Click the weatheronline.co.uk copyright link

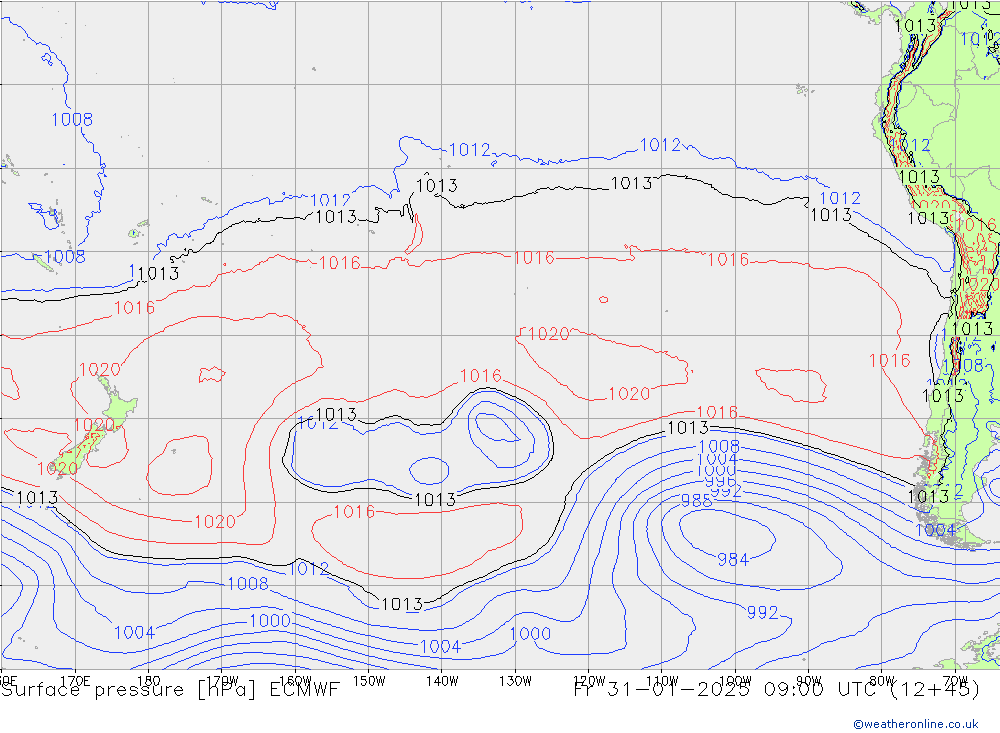click(x=915, y=723)
